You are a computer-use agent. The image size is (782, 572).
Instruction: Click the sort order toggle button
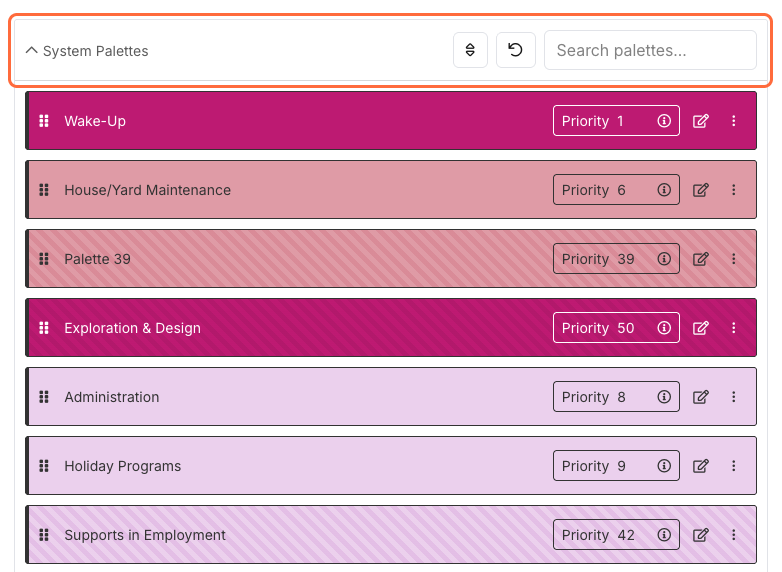click(x=470, y=50)
